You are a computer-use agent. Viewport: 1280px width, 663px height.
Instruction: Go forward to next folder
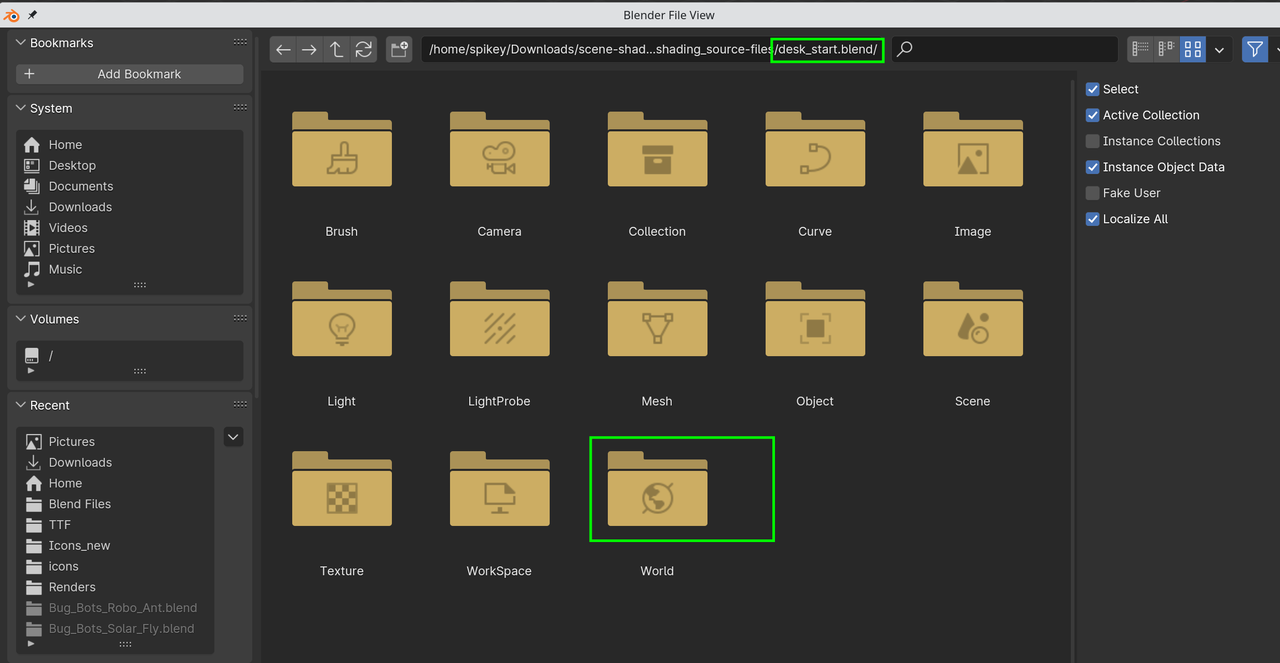pyautogui.click(x=309, y=49)
